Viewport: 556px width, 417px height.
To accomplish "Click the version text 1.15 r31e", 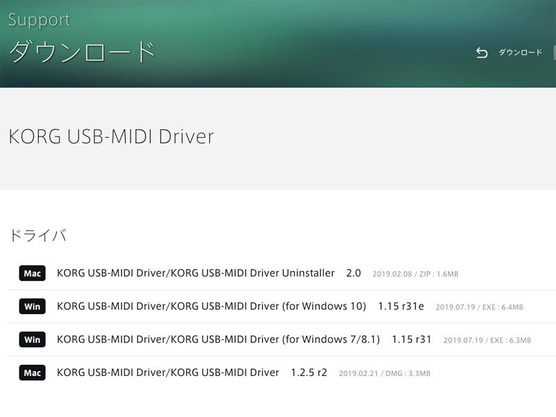I will click(401, 306).
